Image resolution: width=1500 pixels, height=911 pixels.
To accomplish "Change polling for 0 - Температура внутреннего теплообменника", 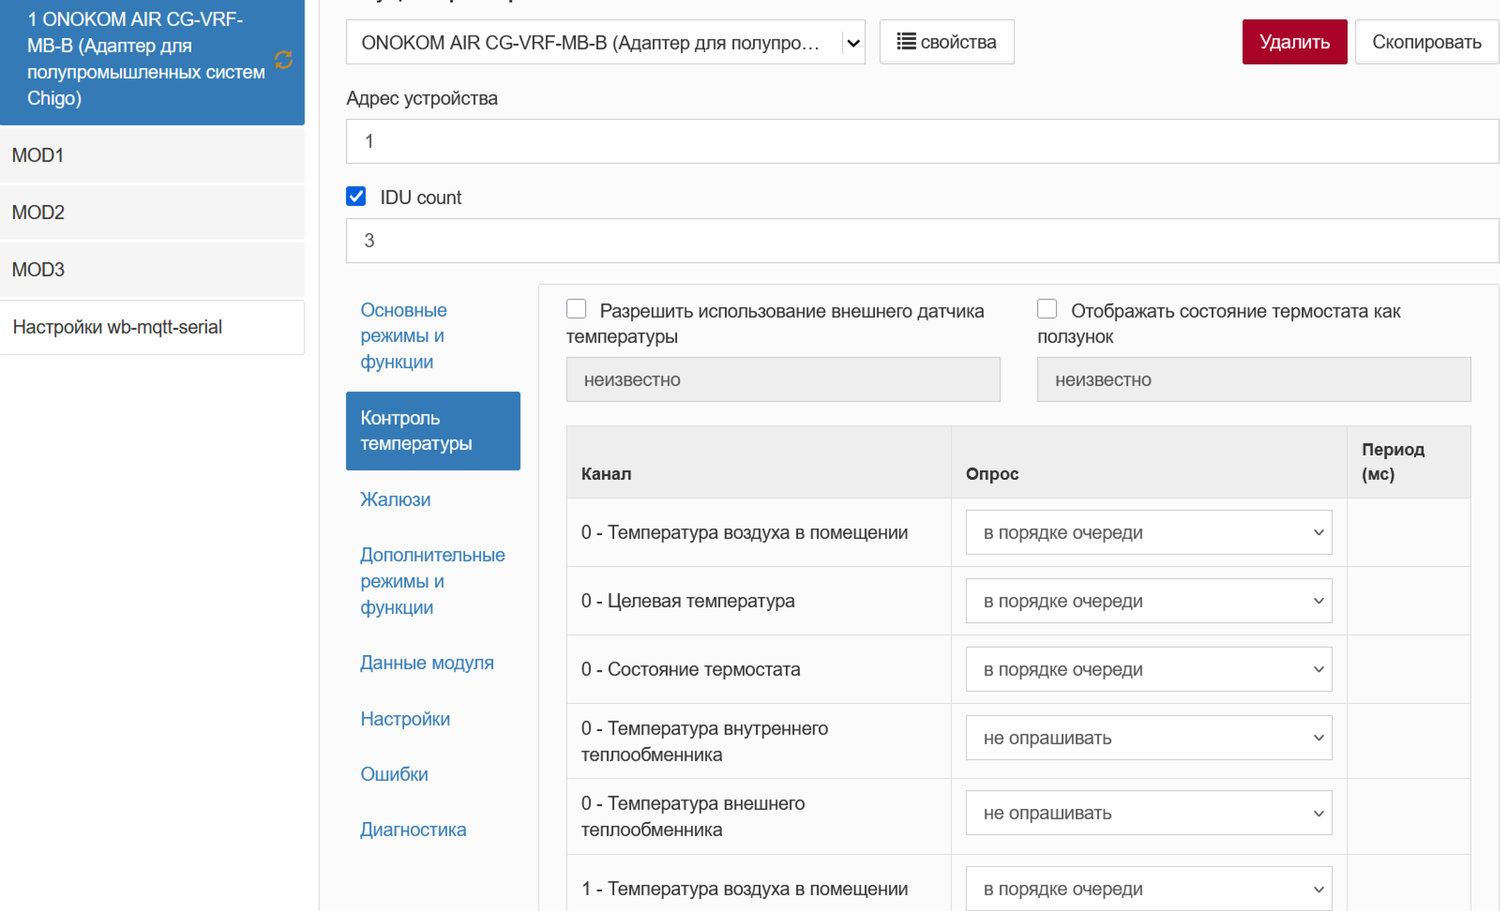I will coord(1148,738).
